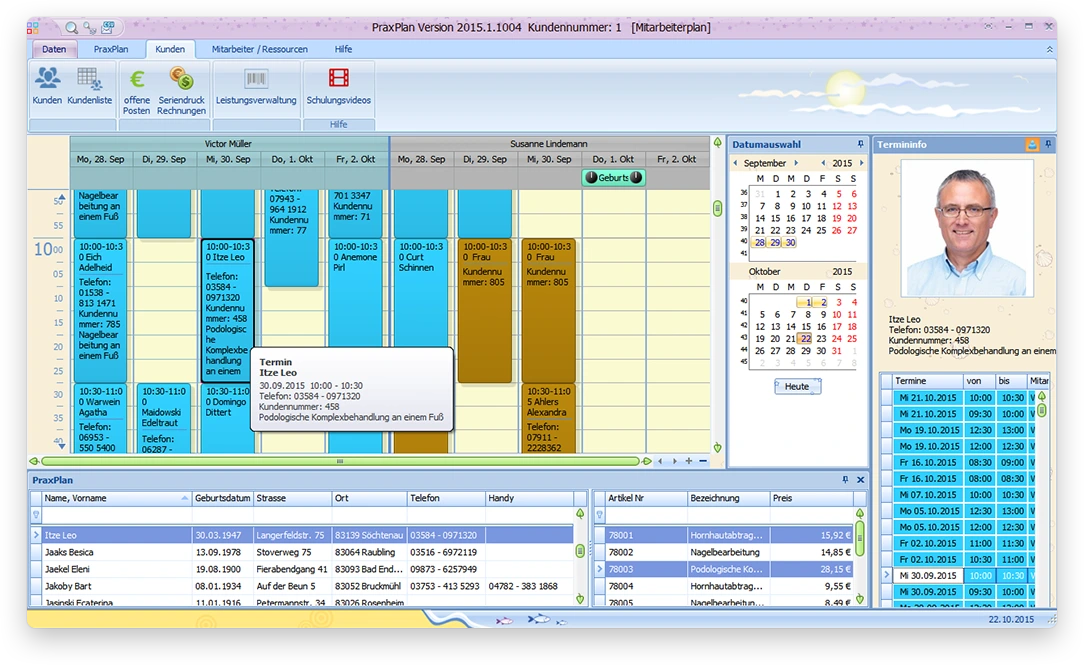Click the Heute button
This screenshot has height=665, width=1084.
pos(797,386)
